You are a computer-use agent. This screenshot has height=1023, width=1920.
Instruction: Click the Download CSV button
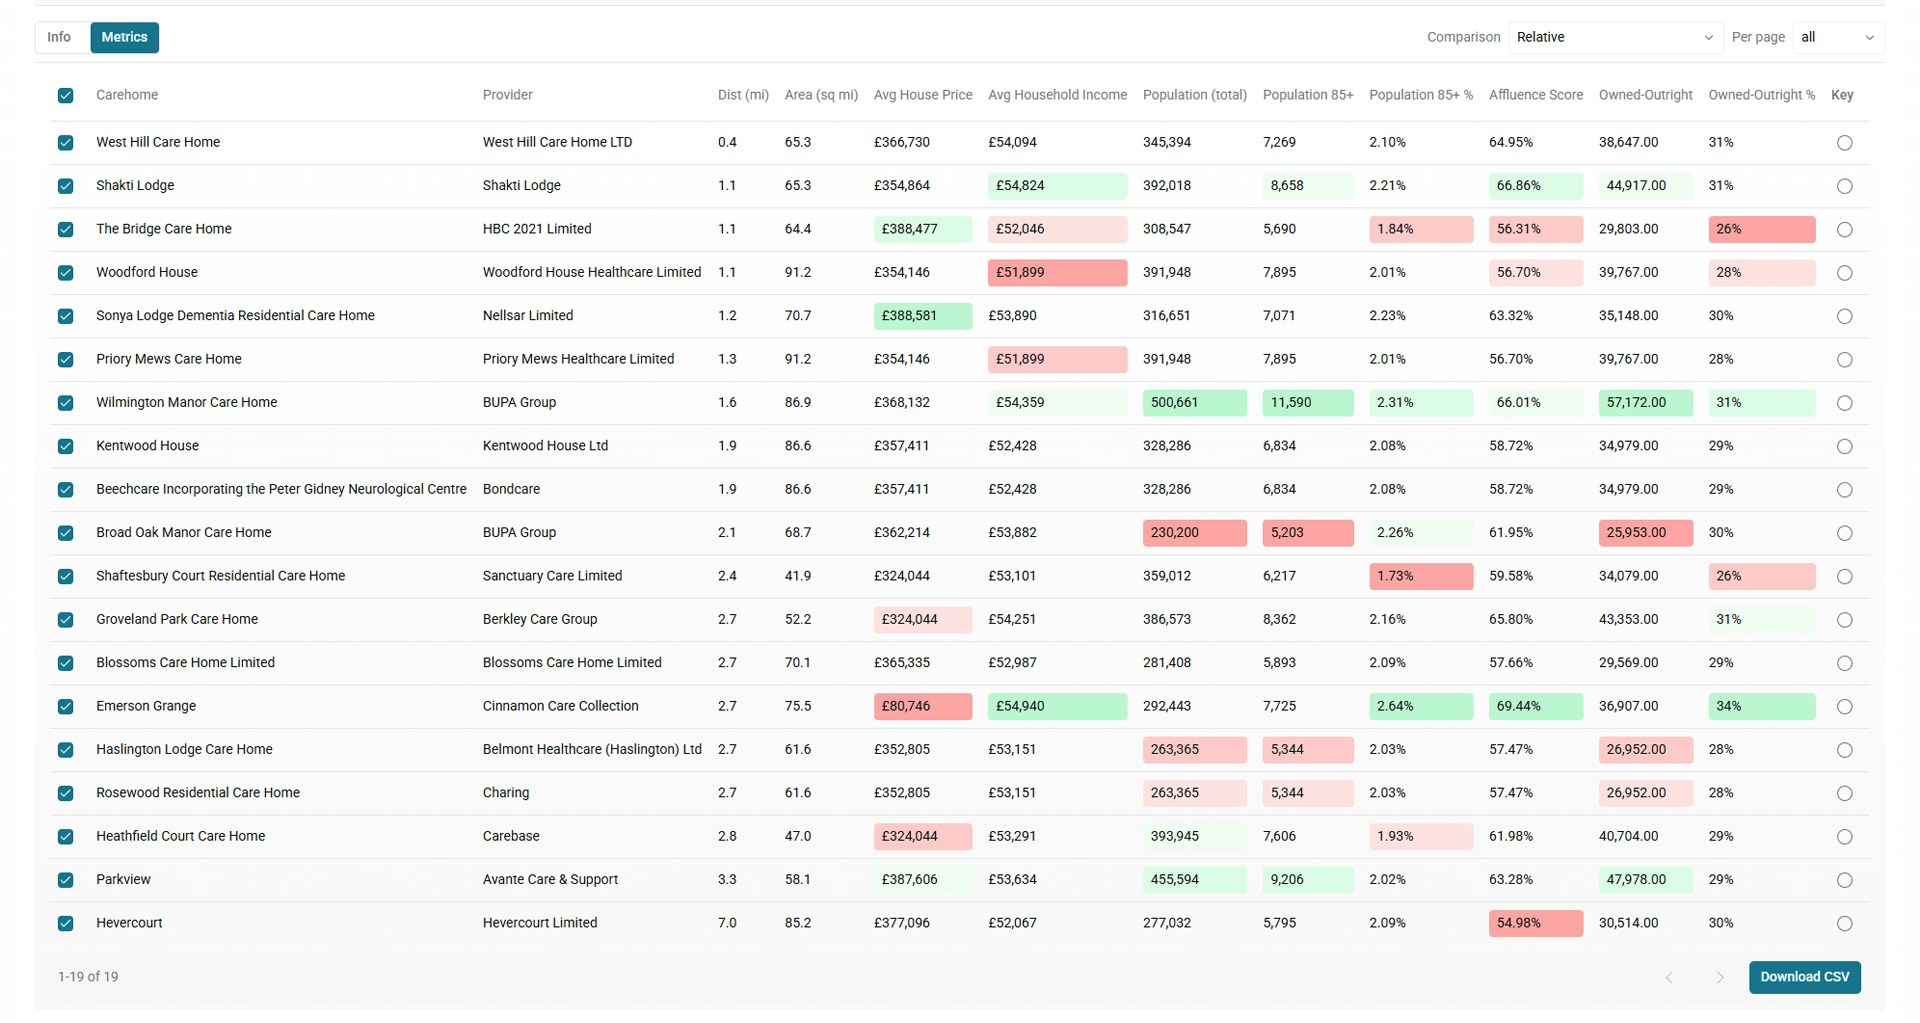(1804, 977)
